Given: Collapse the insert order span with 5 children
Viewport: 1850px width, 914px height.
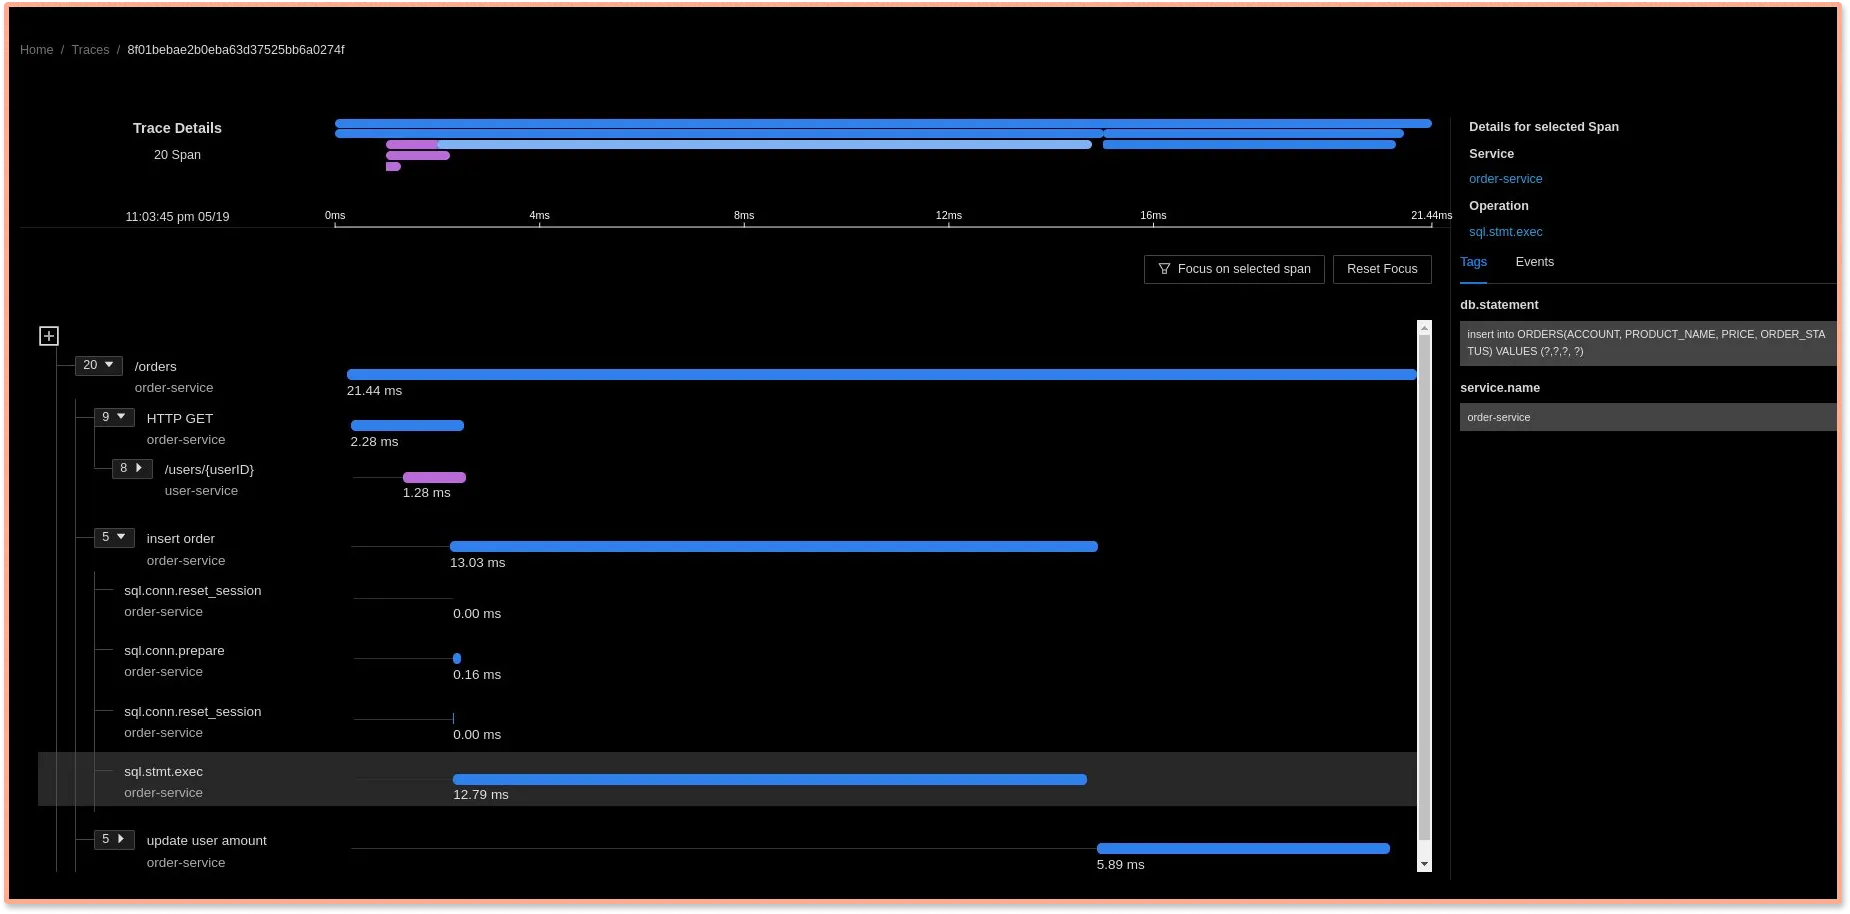Looking at the screenshot, I should coord(114,537).
